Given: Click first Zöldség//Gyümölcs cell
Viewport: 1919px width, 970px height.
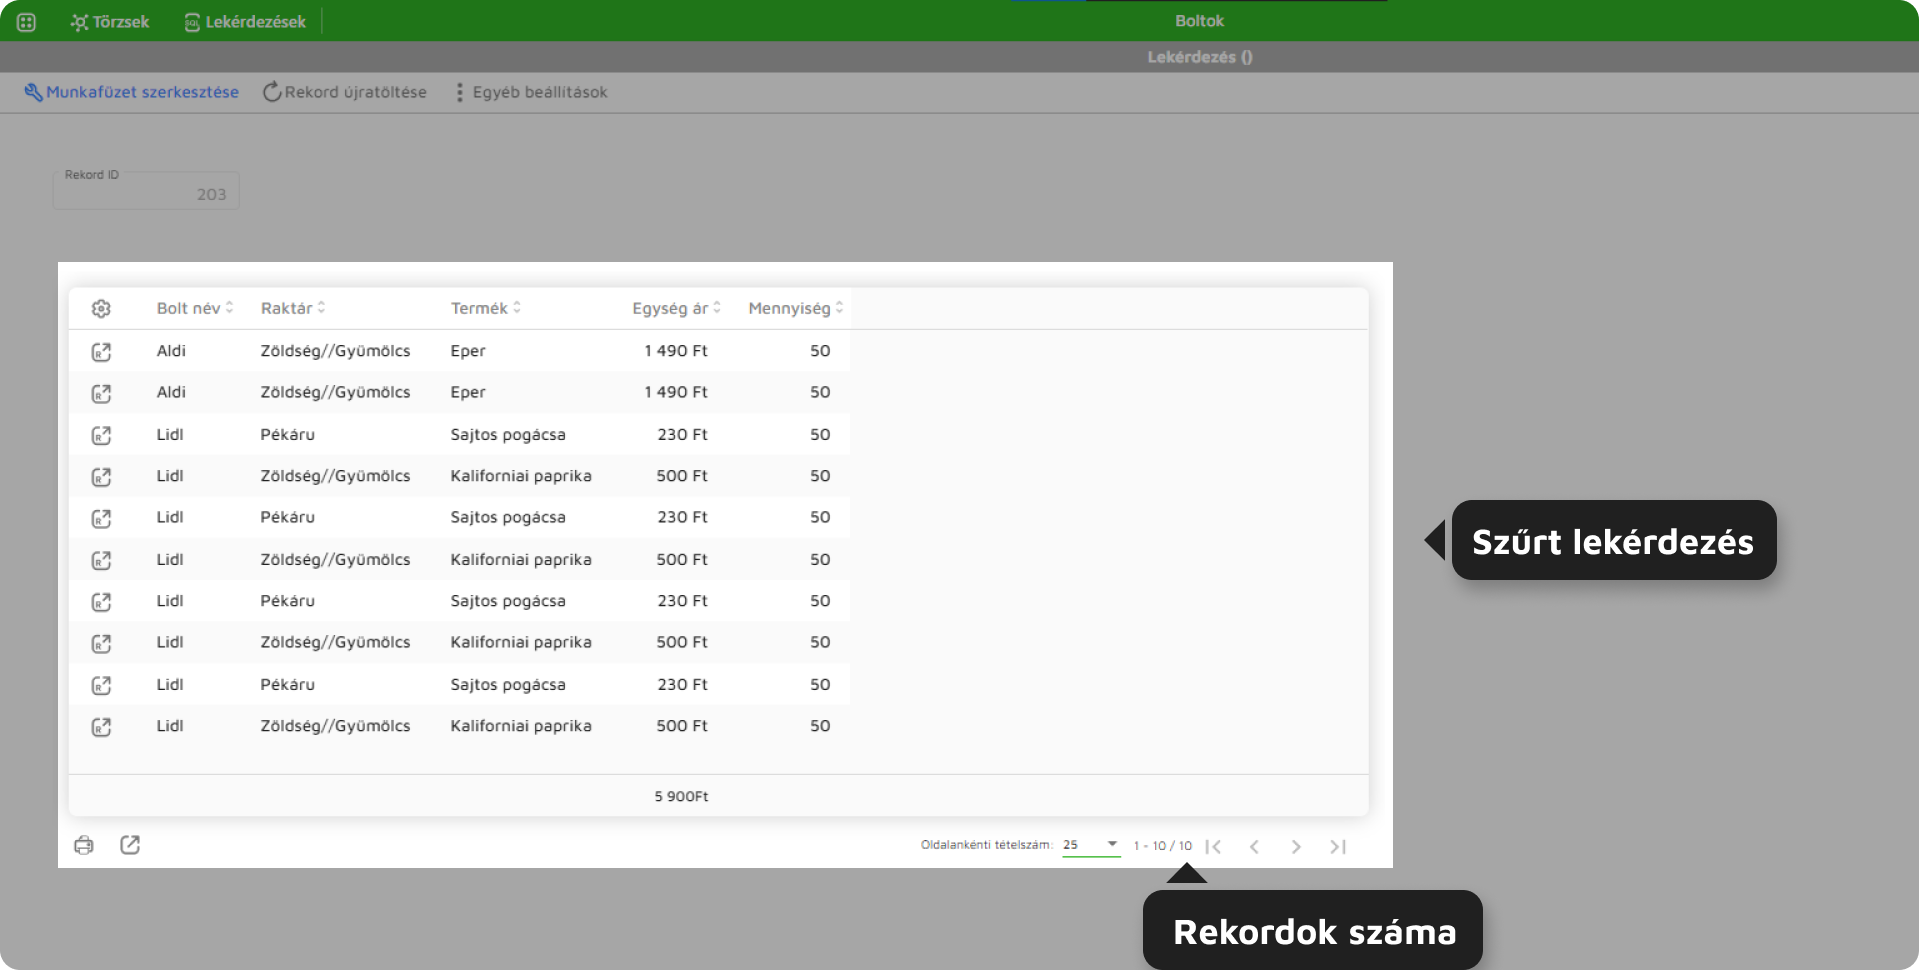Looking at the screenshot, I should coord(335,351).
